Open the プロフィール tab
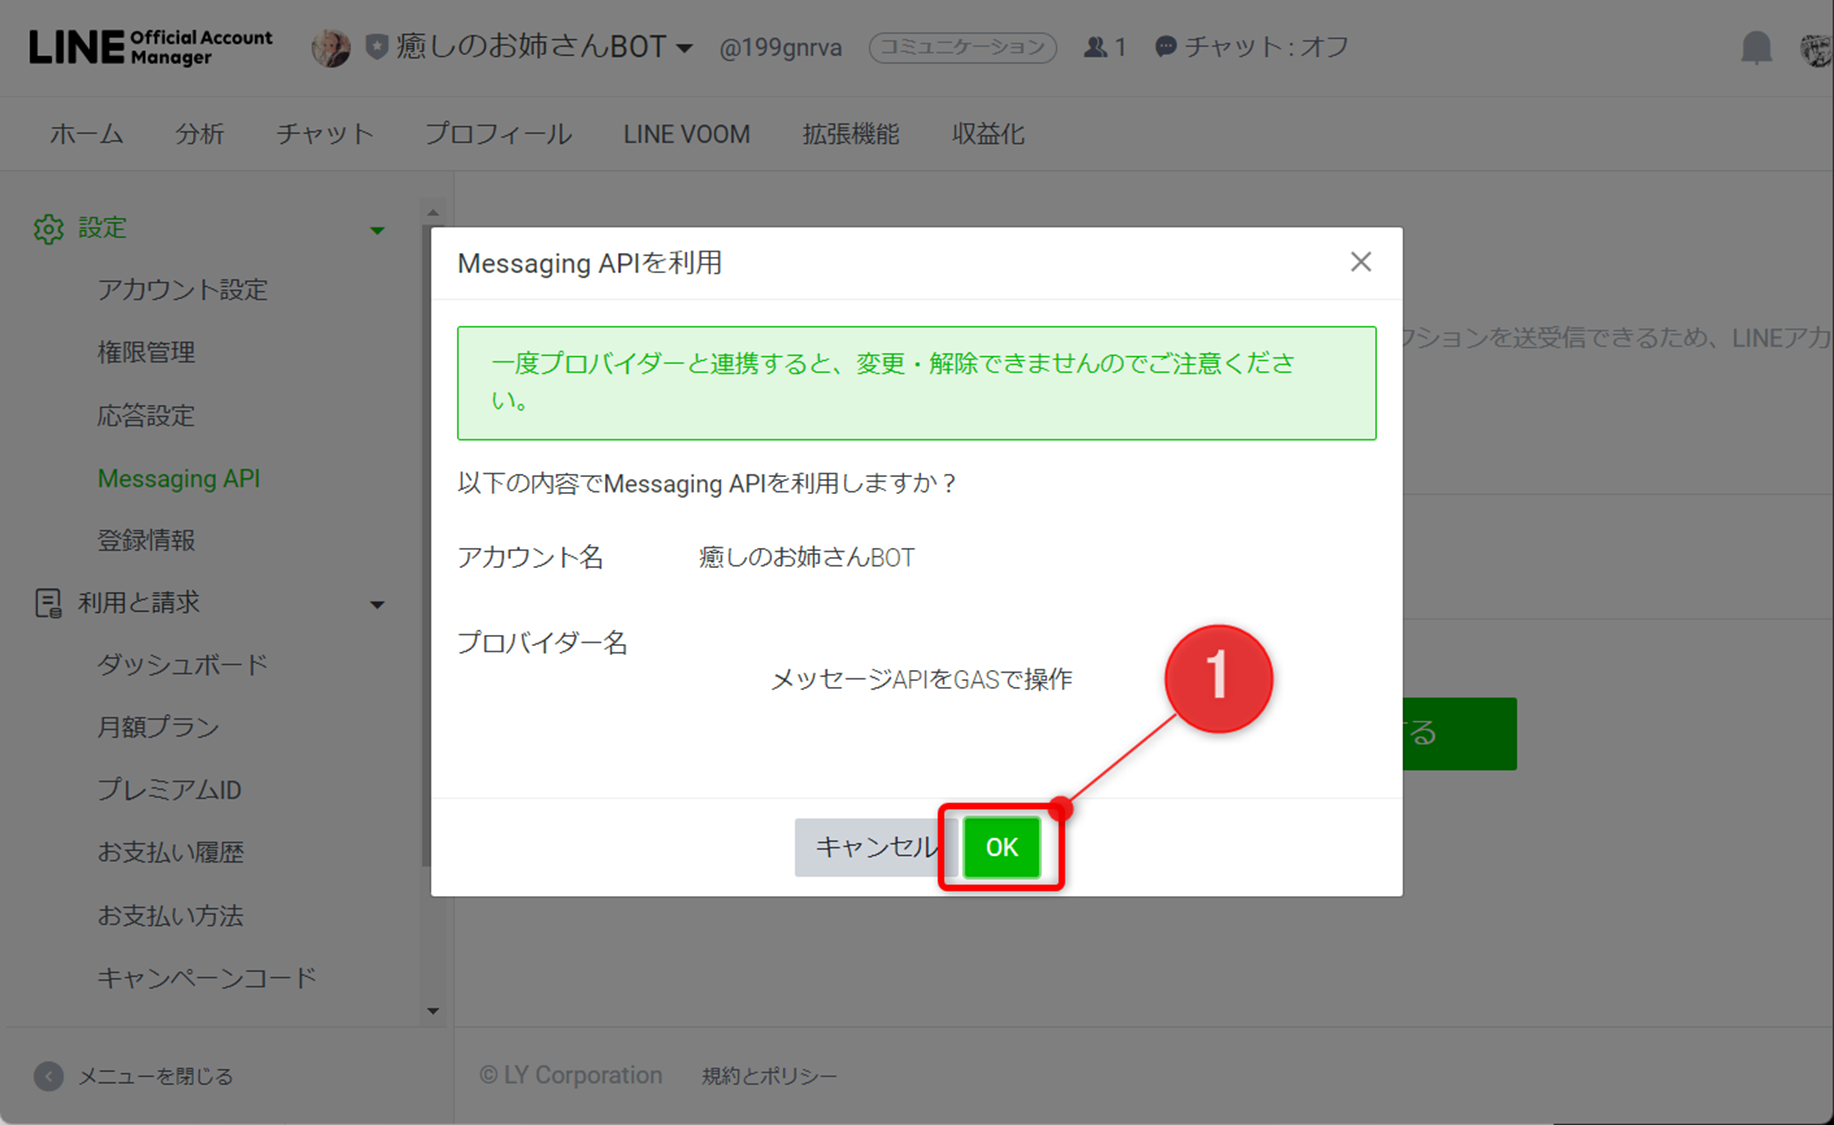Viewport: 1834px width, 1125px height. (498, 134)
